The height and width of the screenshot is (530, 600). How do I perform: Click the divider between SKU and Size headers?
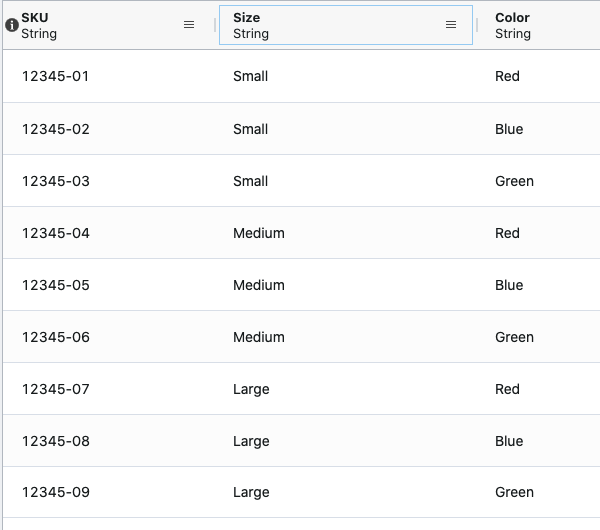click(215, 25)
